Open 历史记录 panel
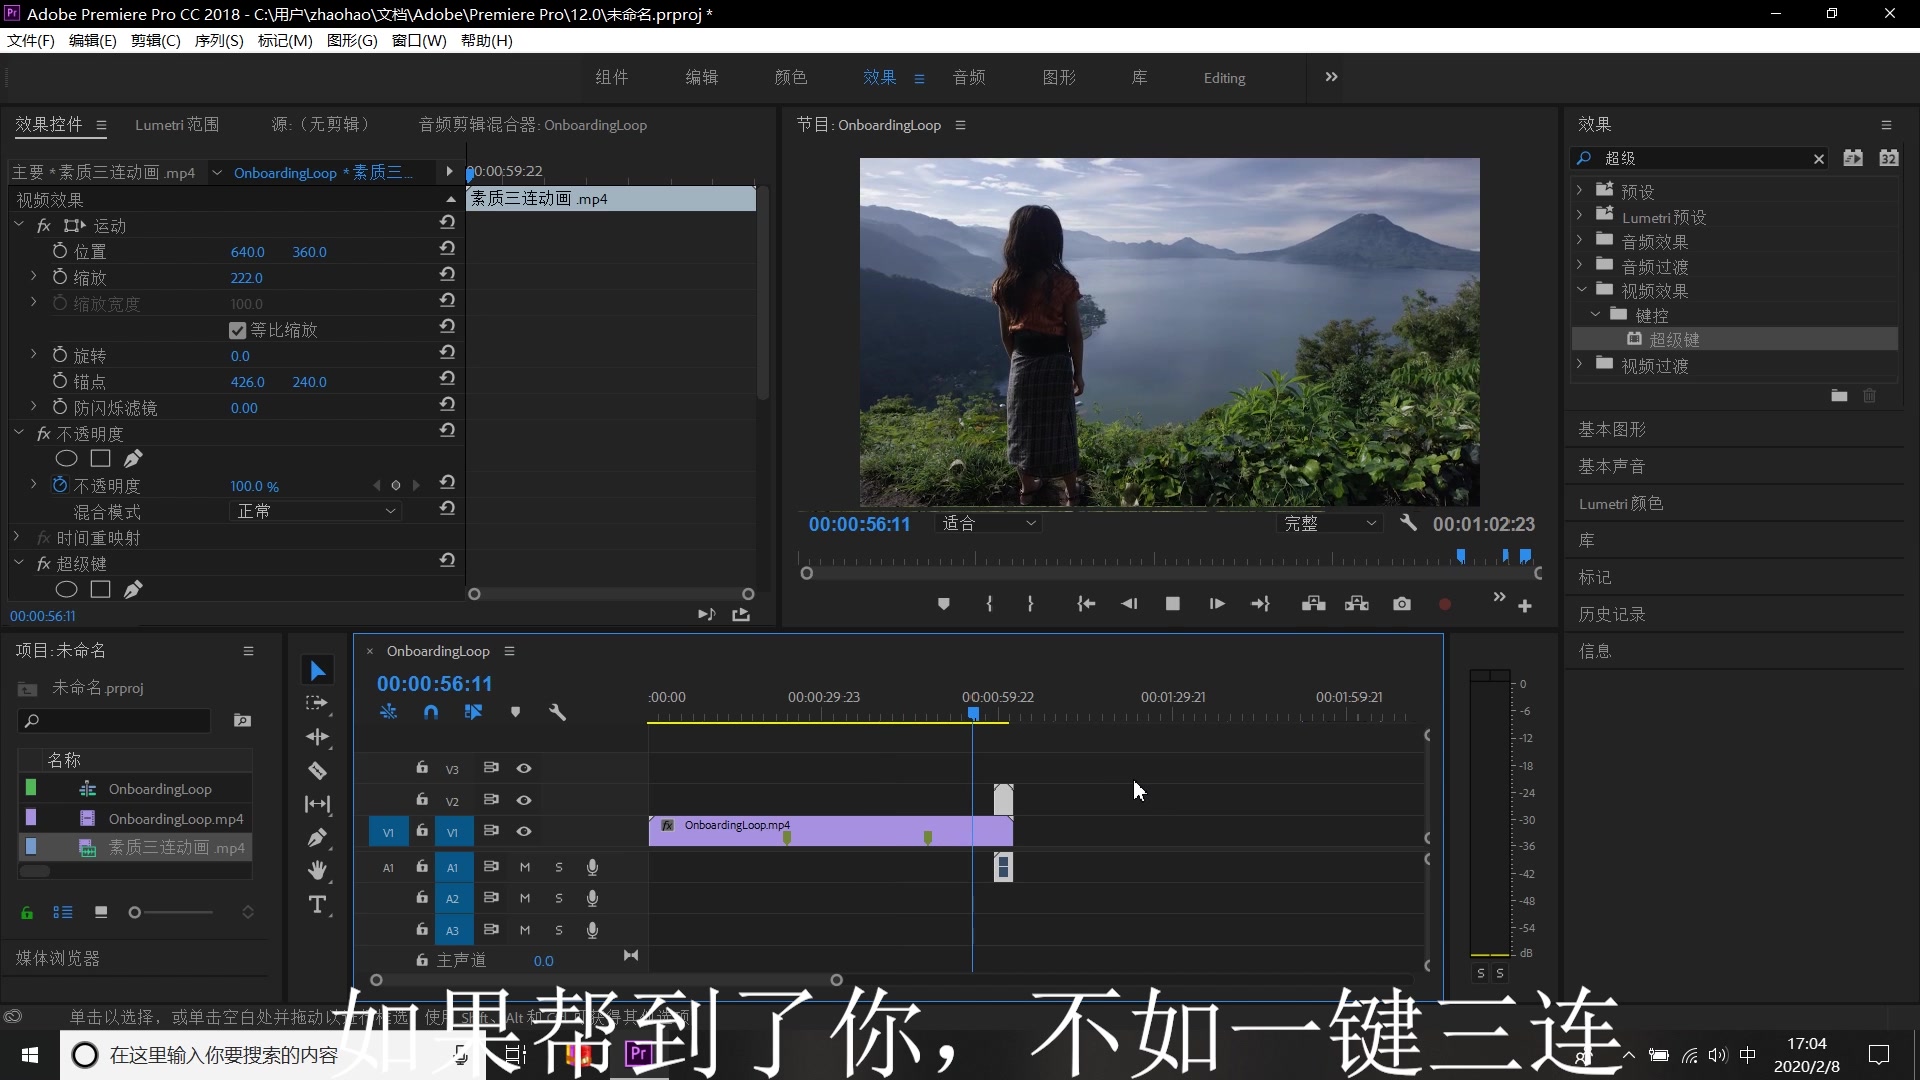The width and height of the screenshot is (1920, 1080). pos(1612,614)
